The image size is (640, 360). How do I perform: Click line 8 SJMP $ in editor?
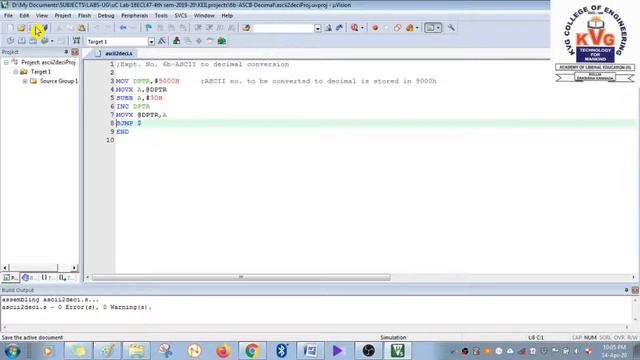coord(129,123)
